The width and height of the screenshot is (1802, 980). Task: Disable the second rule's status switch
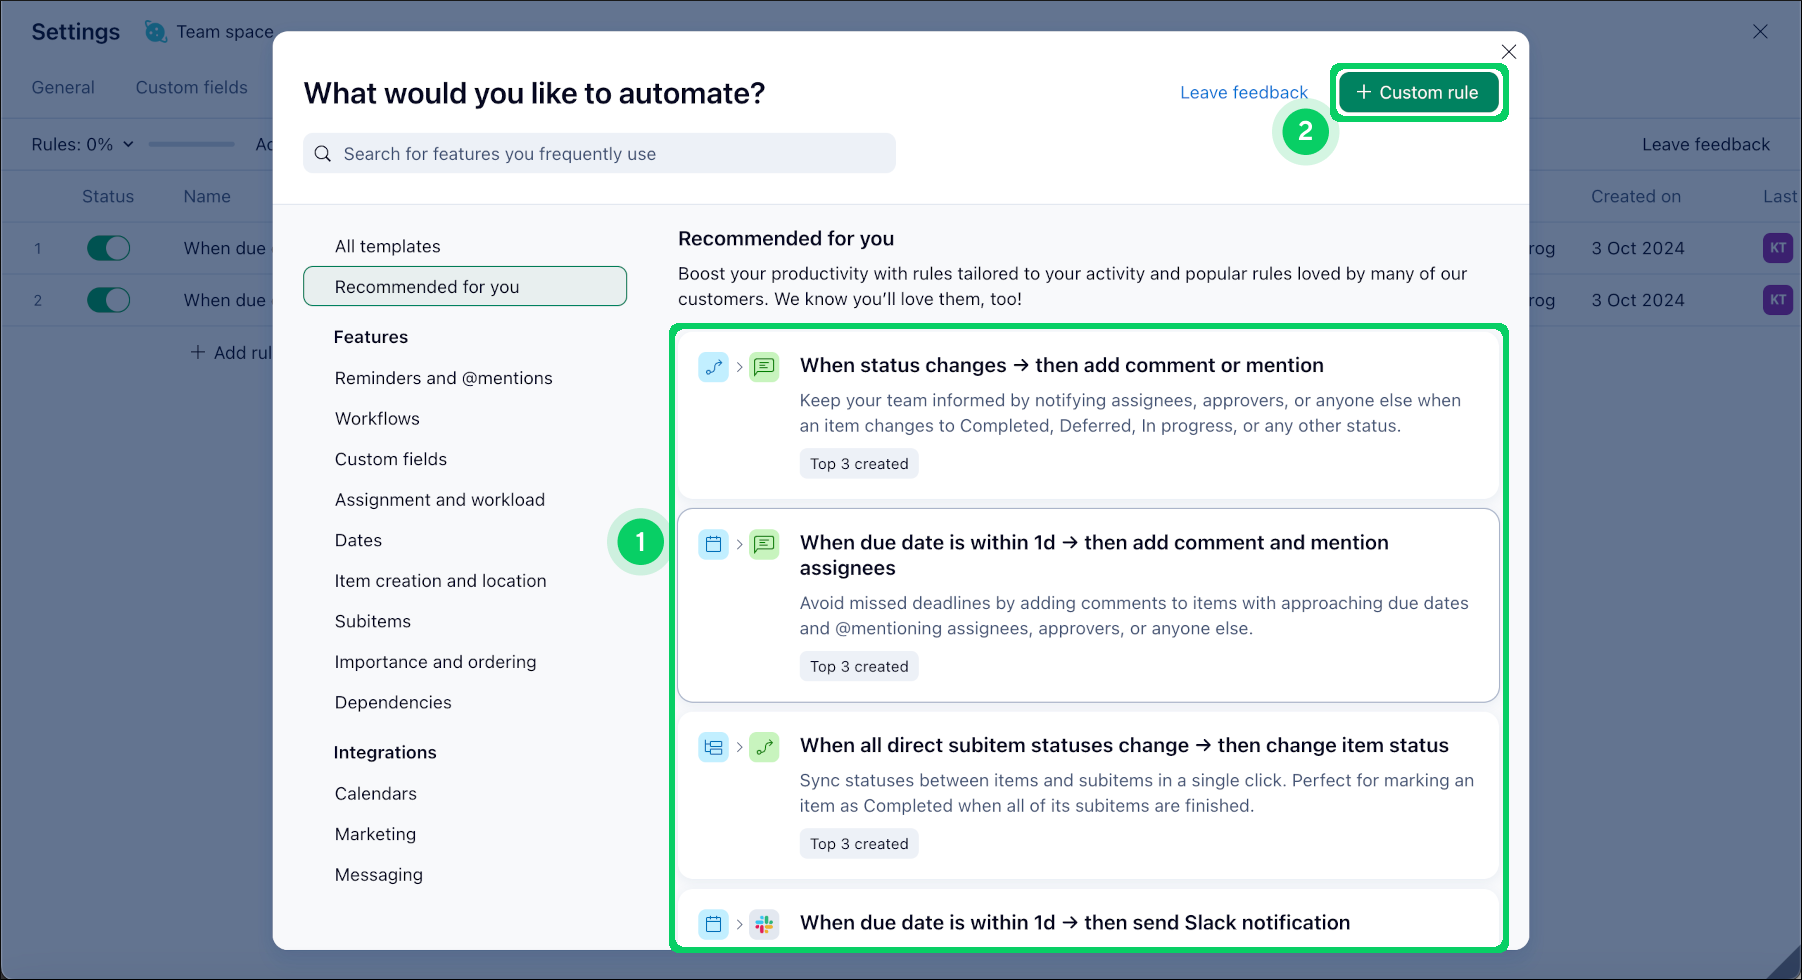pos(108,300)
